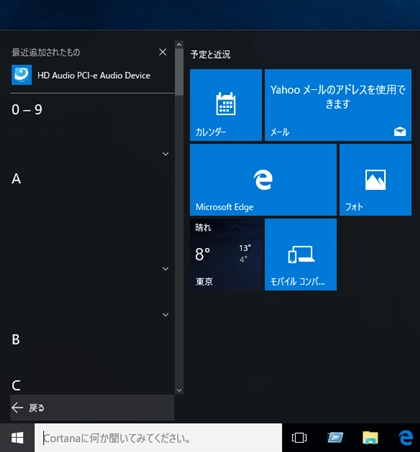The image size is (420, 452).
Task: Open HD Audio PCI-e Audio Device app
Action: click(92, 75)
